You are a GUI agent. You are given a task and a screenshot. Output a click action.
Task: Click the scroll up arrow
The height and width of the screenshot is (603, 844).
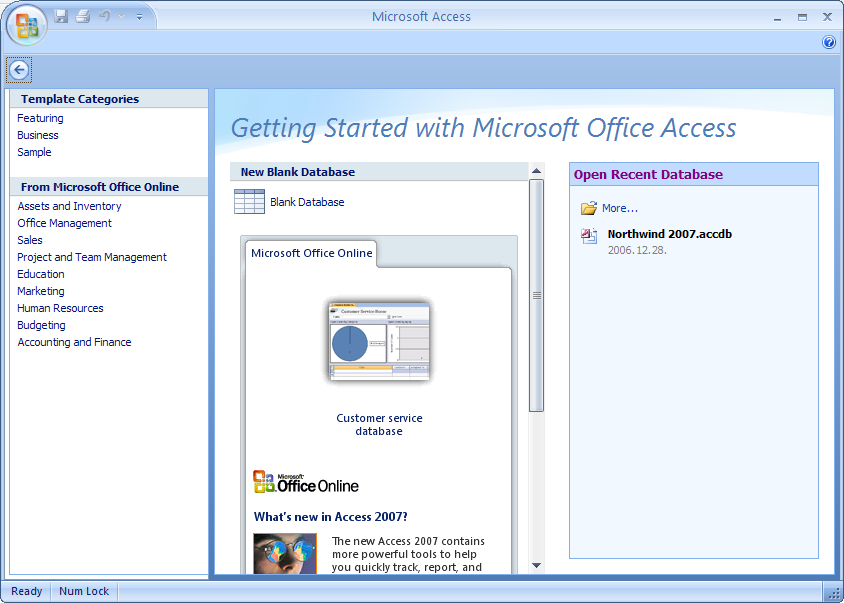536,171
